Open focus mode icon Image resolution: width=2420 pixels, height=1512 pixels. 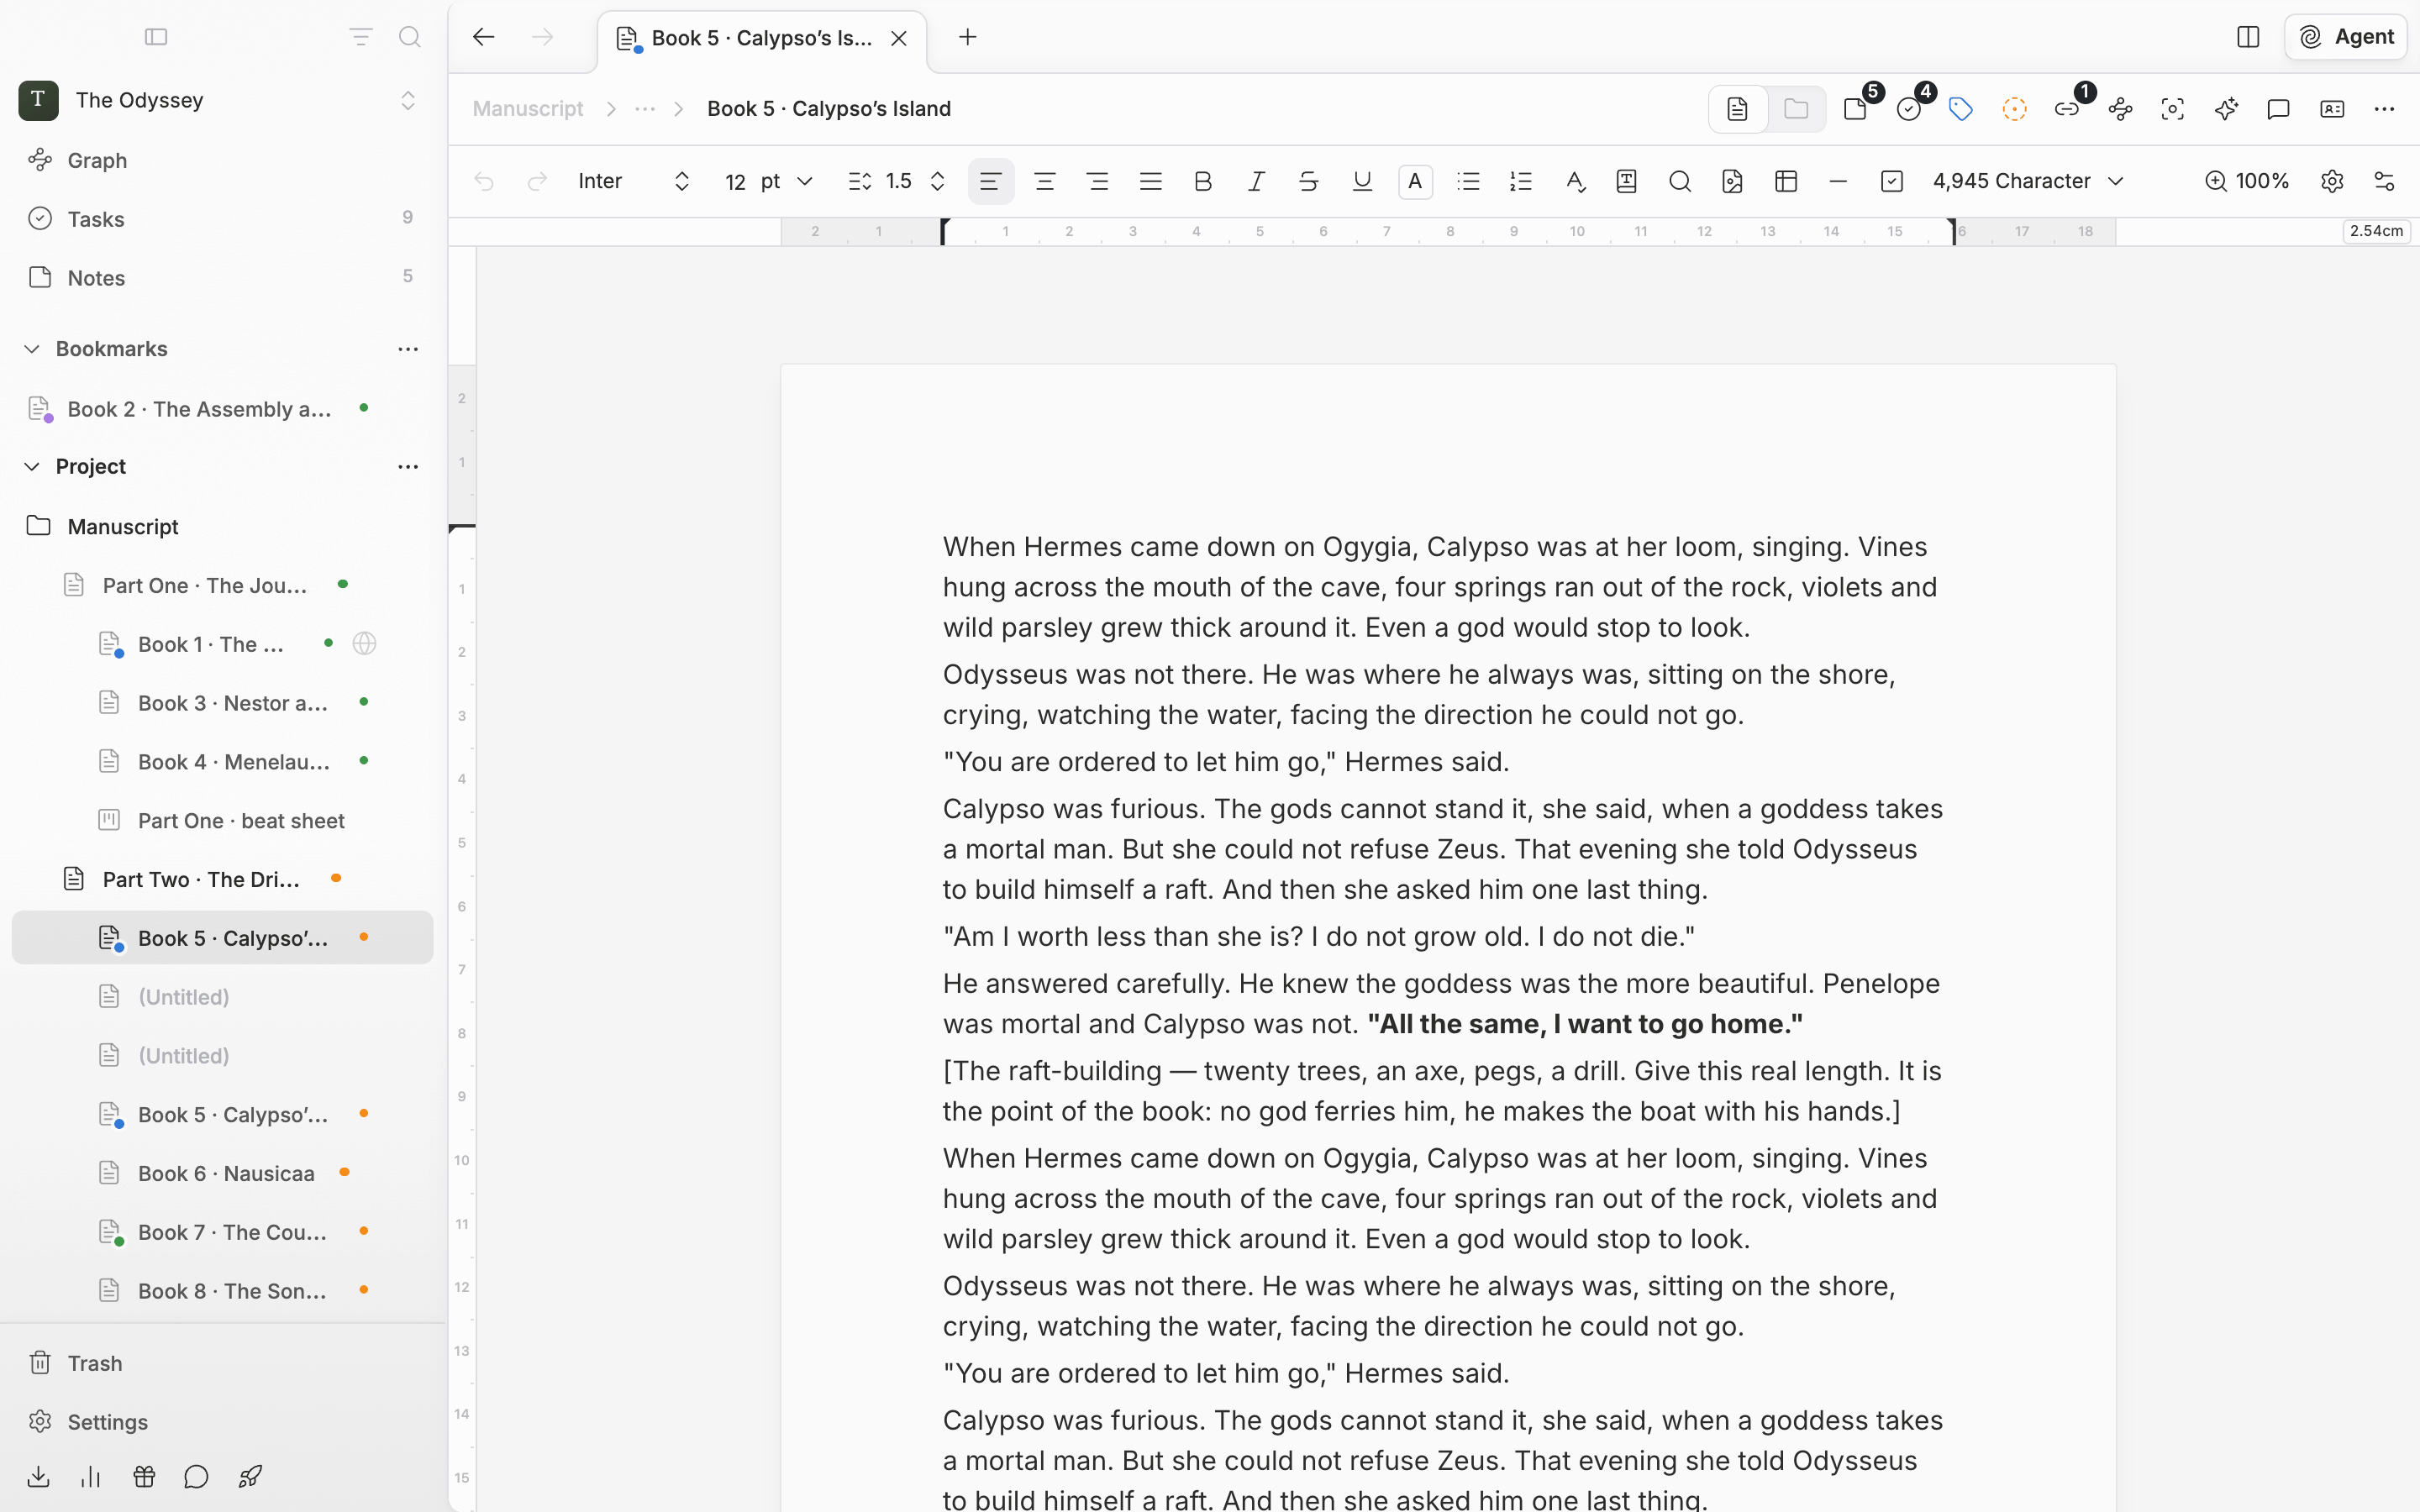(2172, 109)
